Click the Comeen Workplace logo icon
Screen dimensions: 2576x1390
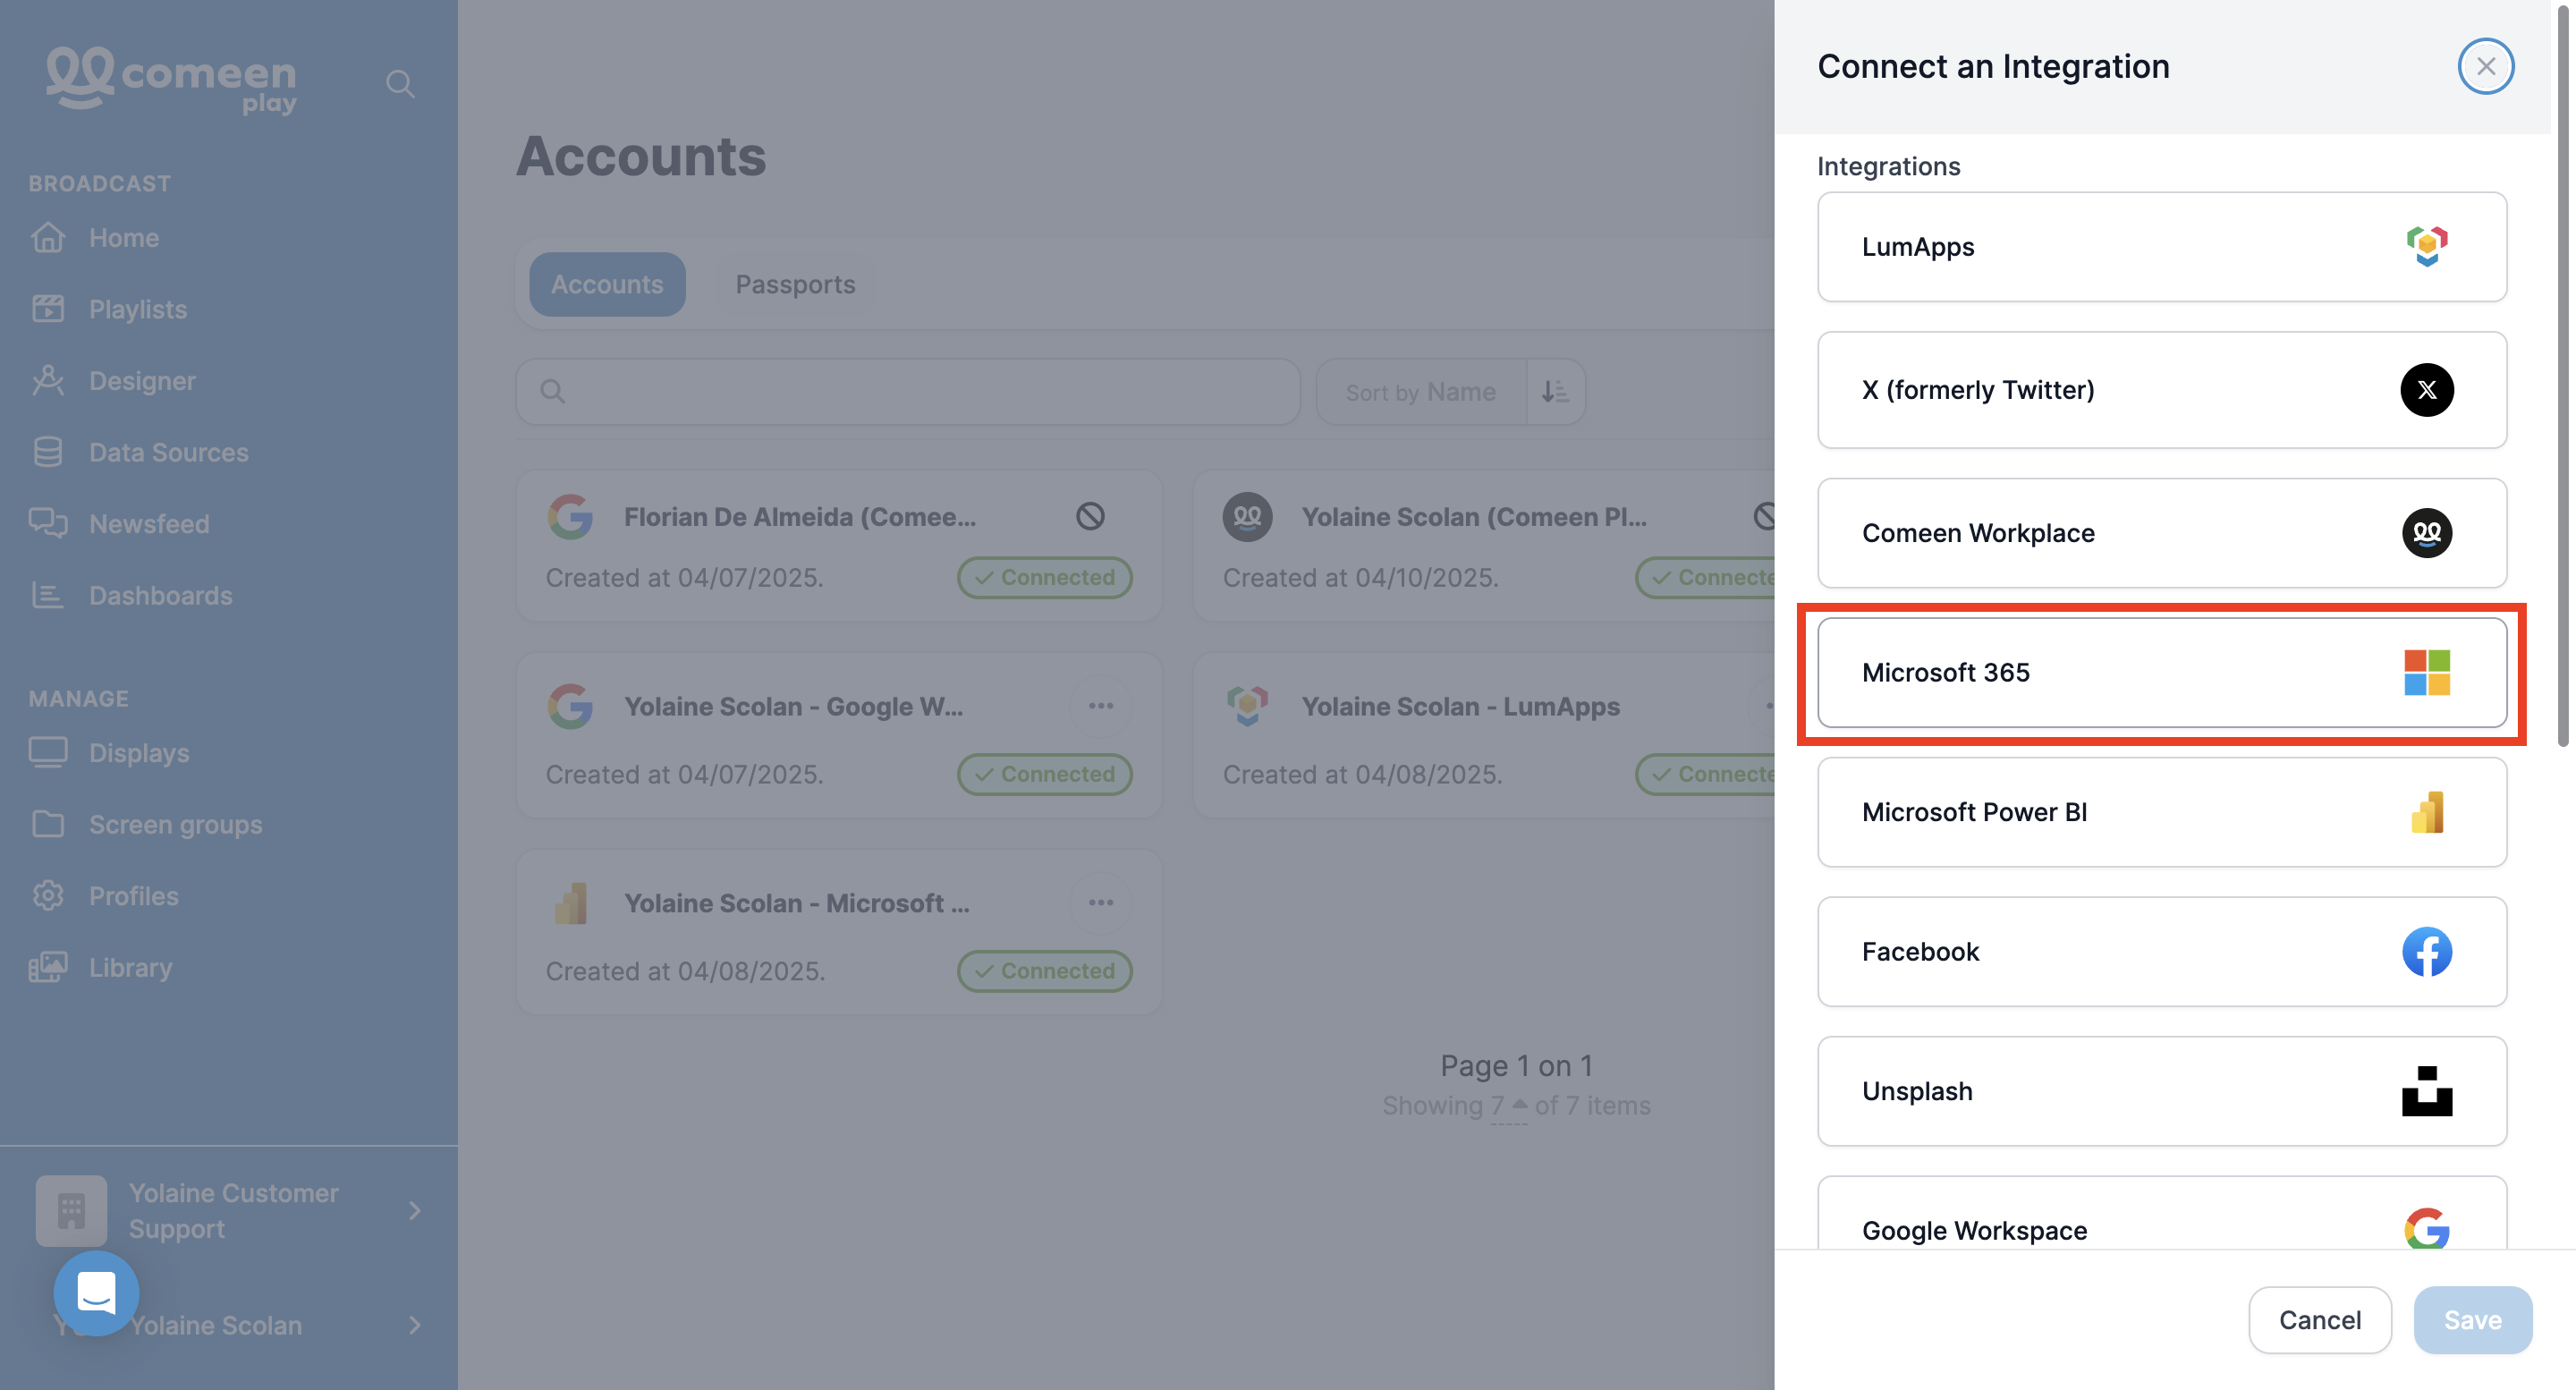[2426, 532]
